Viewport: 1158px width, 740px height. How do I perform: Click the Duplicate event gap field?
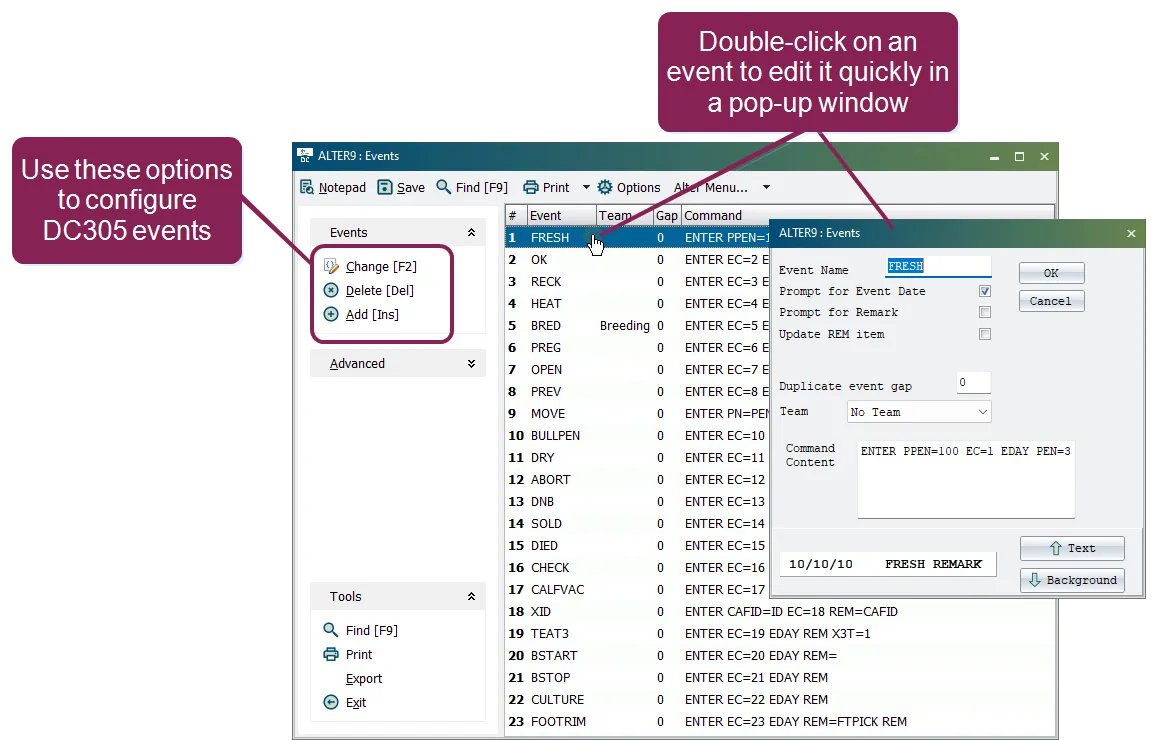973,383
